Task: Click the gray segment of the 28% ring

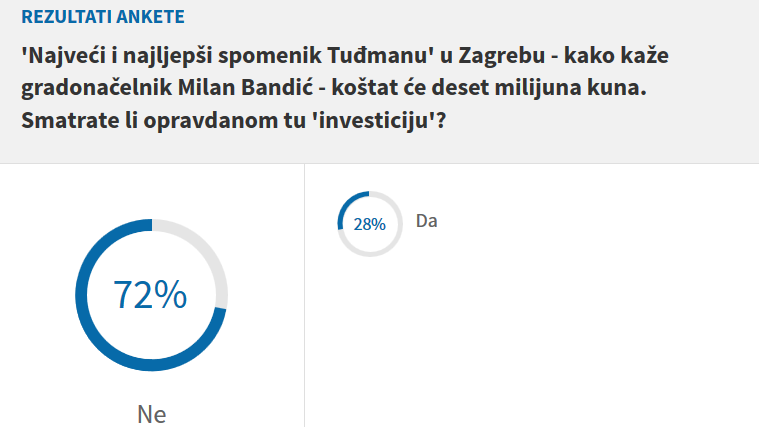Action: [x=392, y=243]
